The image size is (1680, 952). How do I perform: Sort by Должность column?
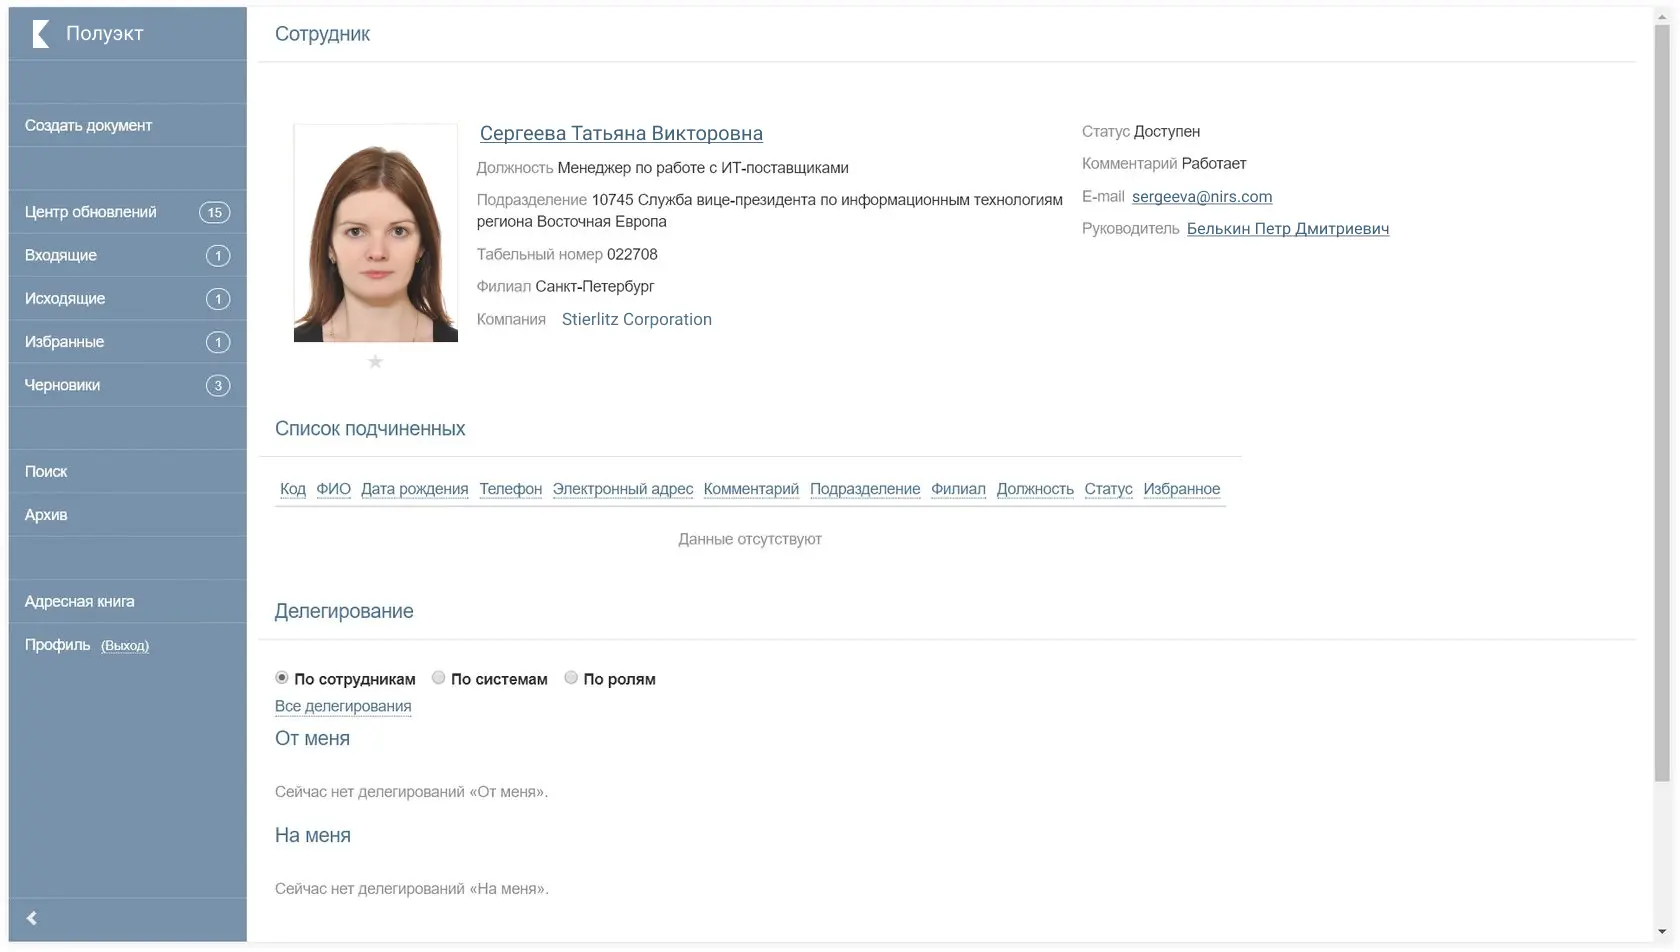pos(1035,489)
